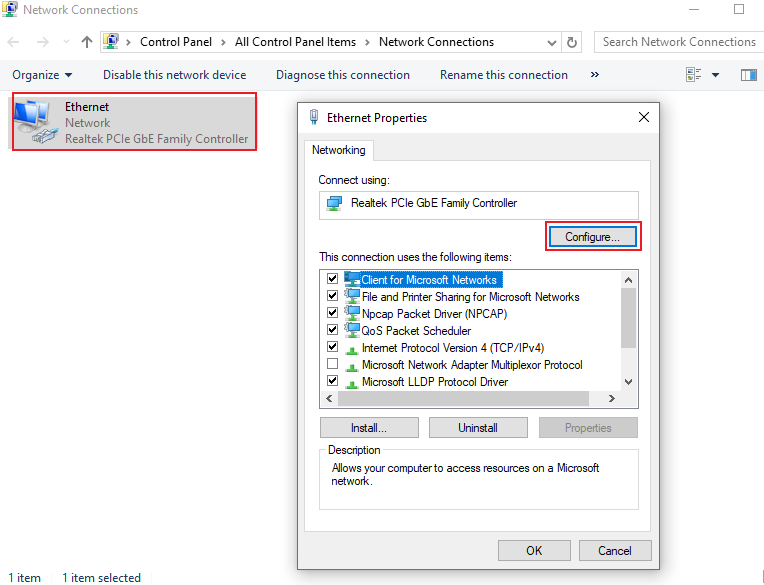Viewport: 764px width, 585px height.
Task: Choose Rename this connection
Action: (x=503, y=75)
